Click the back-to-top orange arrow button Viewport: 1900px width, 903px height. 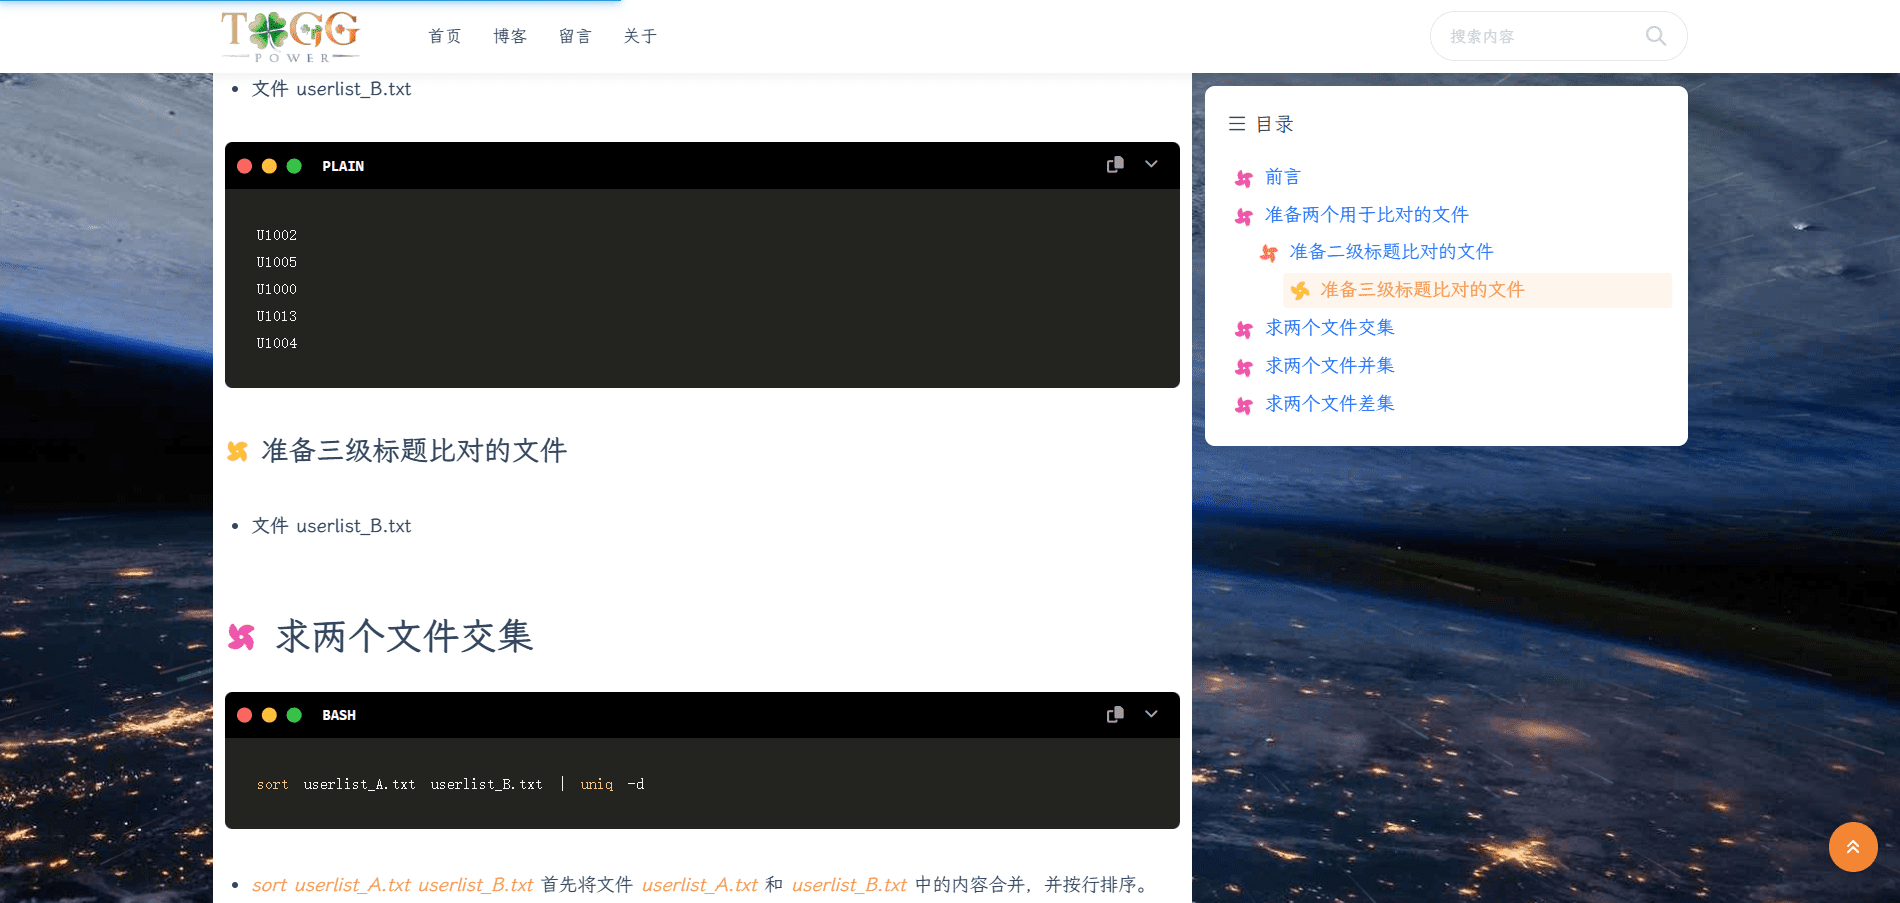pyautogui.click(x=1853, y=847)
